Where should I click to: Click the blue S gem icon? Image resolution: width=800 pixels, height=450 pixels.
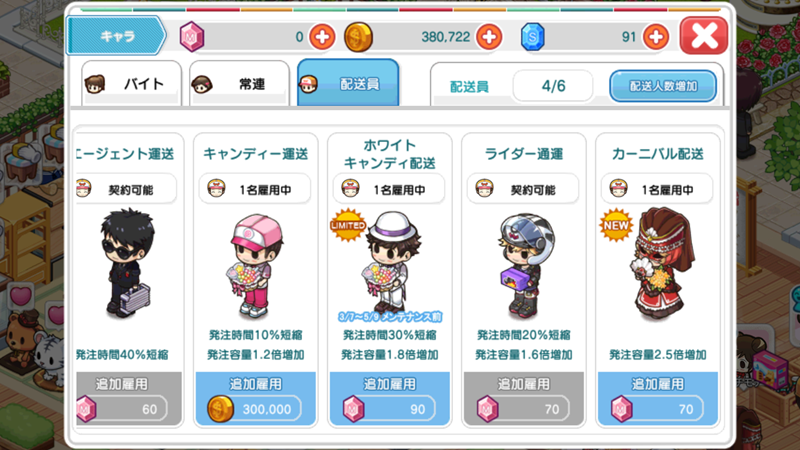point(532,37)
